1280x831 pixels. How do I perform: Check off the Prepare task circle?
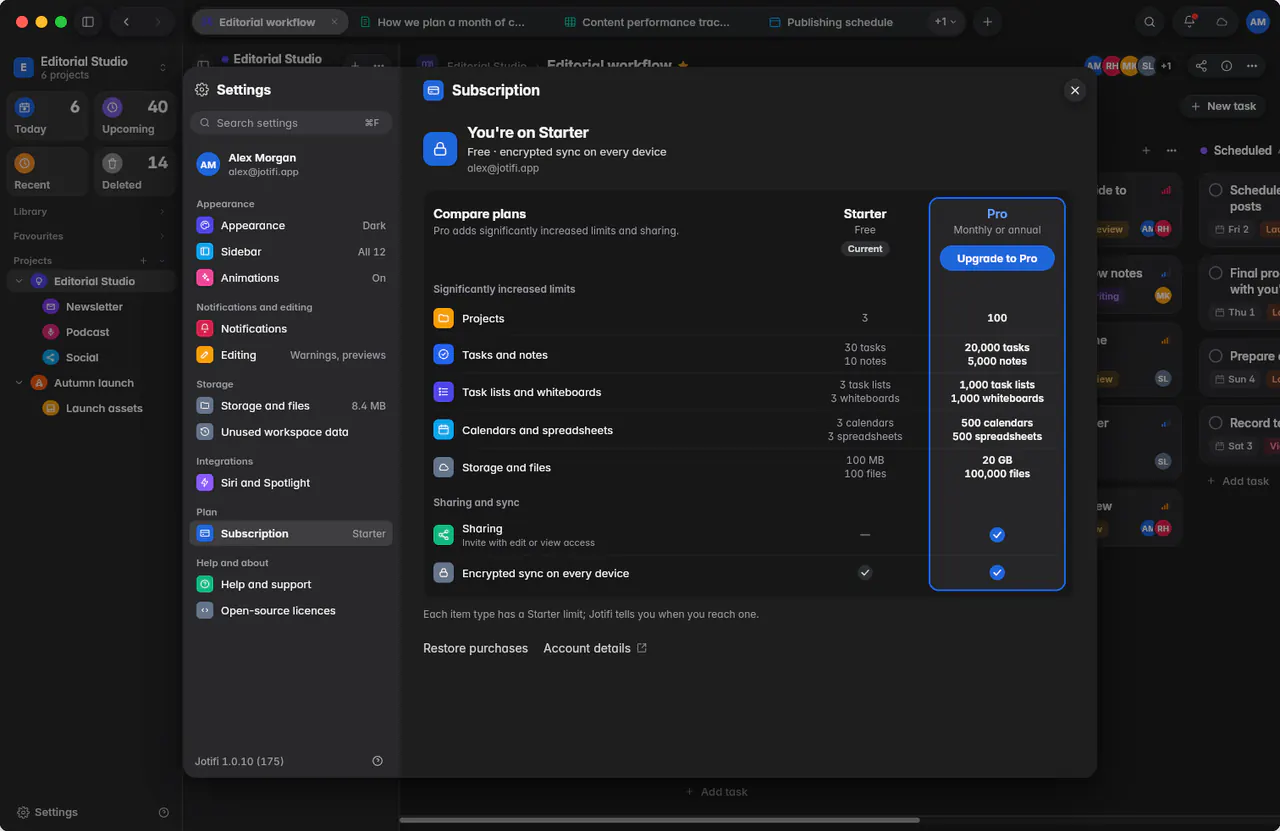tap(1216, 356)
